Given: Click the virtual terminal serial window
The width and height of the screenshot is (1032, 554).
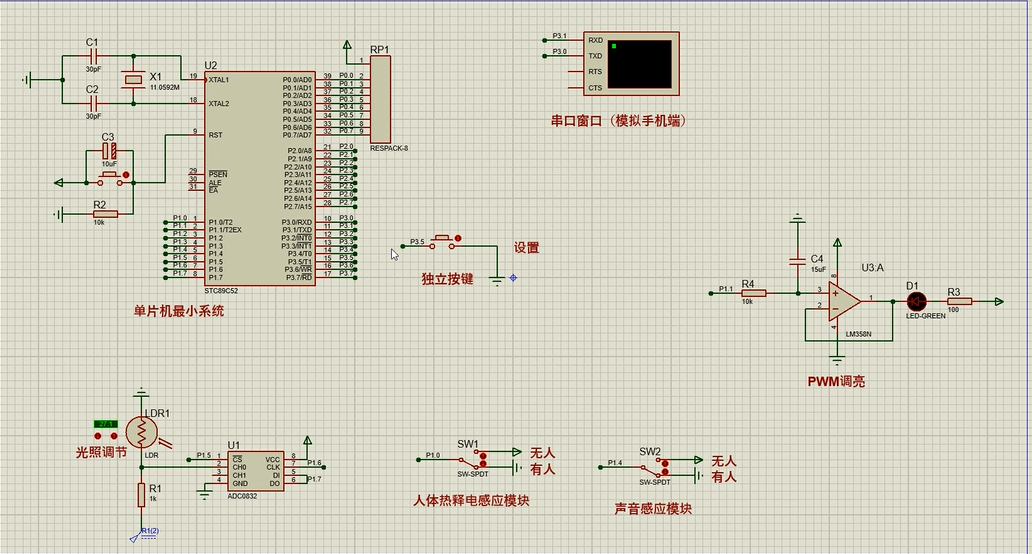Looking at the screenshot, I should pos(631,64).
